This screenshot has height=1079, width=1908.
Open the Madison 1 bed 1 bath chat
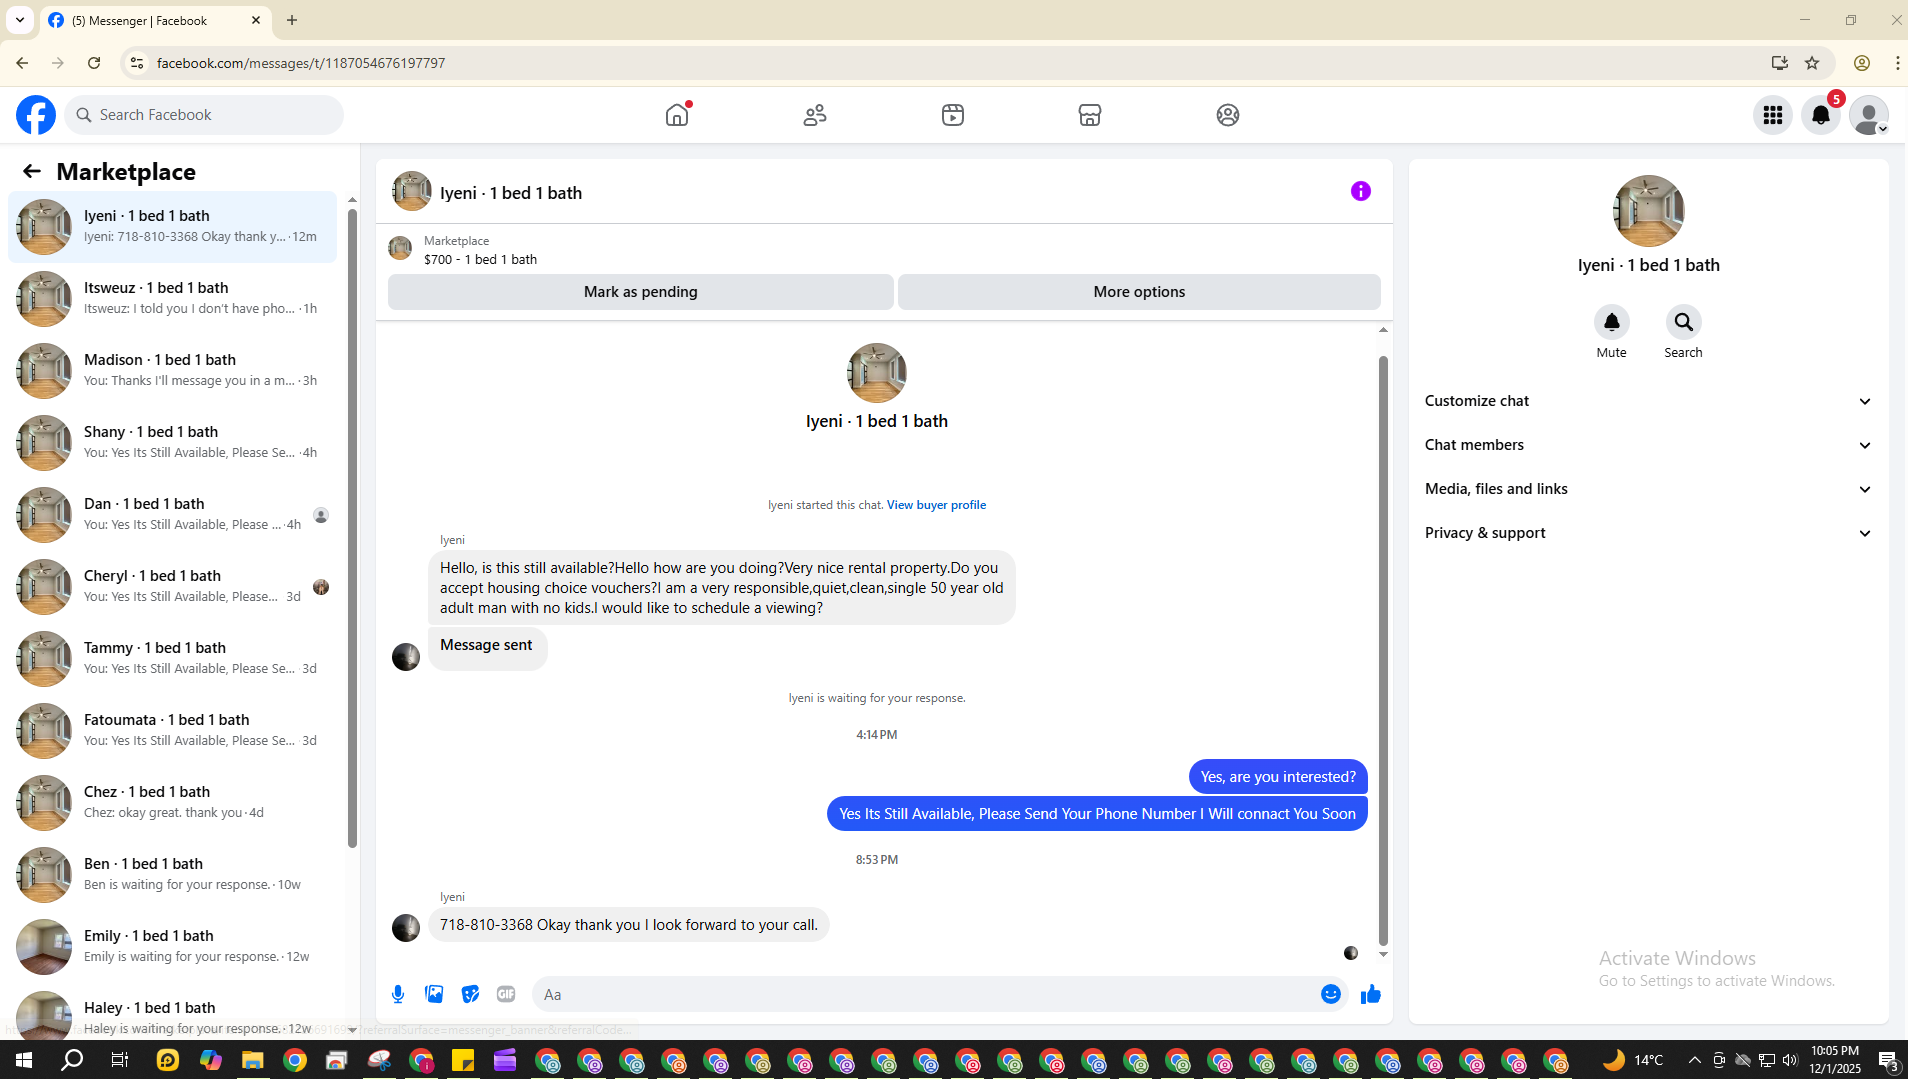click(x=172, y=371)
